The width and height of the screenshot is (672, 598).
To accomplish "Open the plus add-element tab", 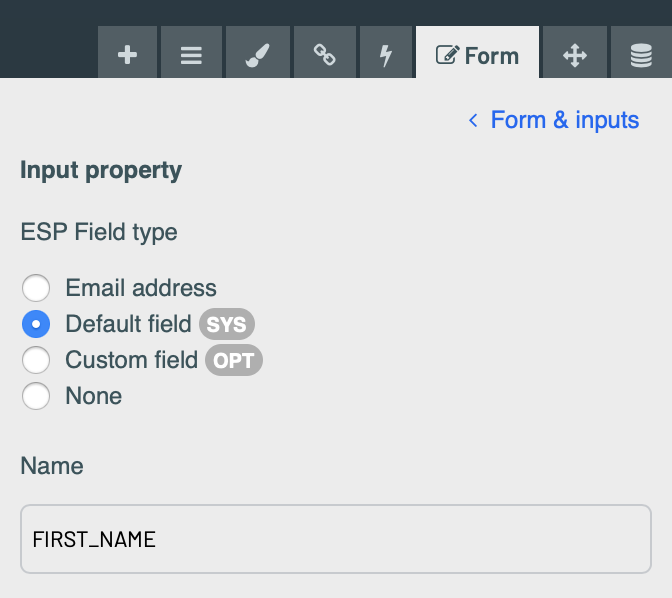I will point(127,53).
